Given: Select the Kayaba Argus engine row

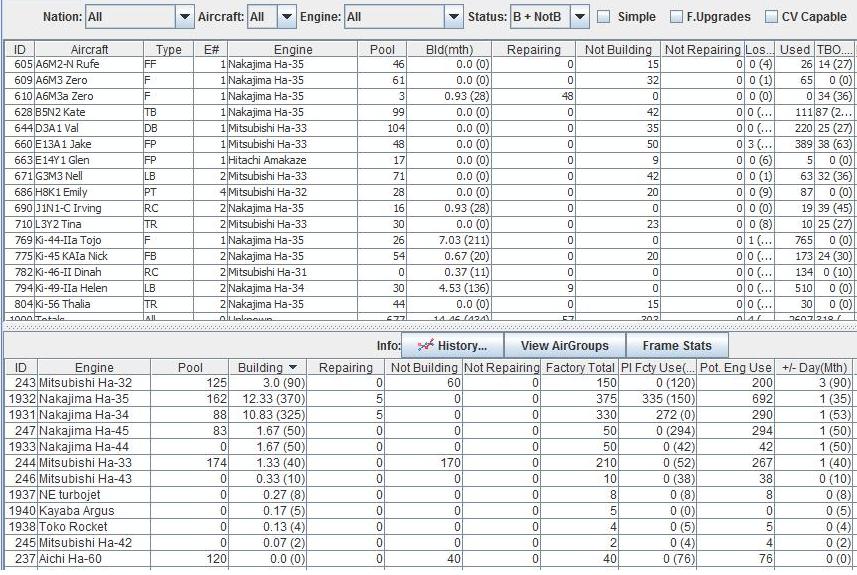Looking at the screenshot, I should coord(429,511).
